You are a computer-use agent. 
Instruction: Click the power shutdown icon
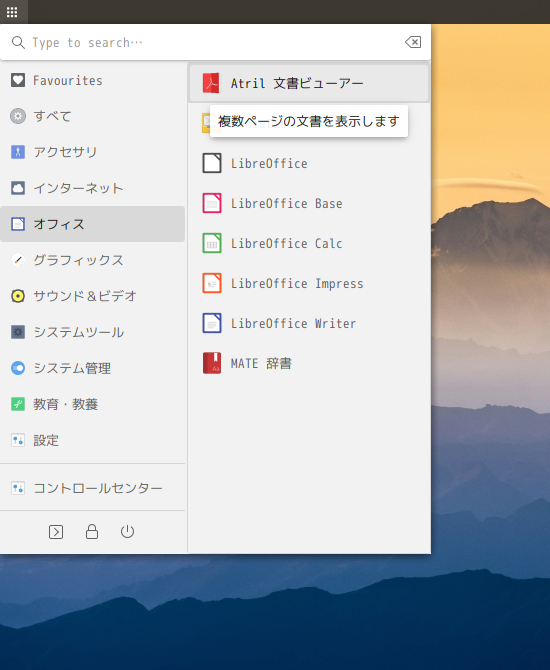pyautogui.click(x=127, y=532)
